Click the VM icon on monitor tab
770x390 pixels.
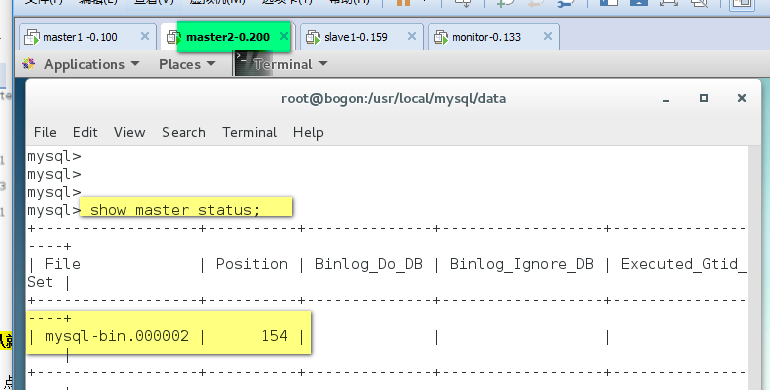tap(441, 37)
